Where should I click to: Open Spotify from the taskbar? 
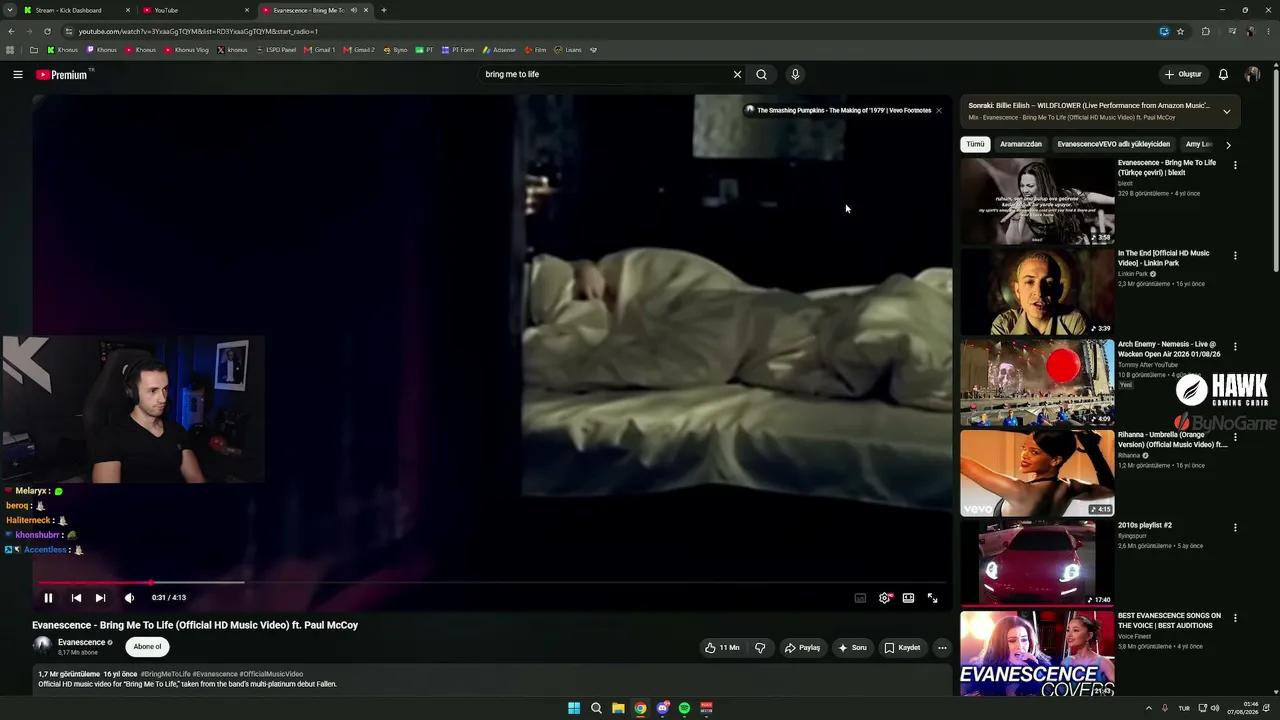click(684, 708)
